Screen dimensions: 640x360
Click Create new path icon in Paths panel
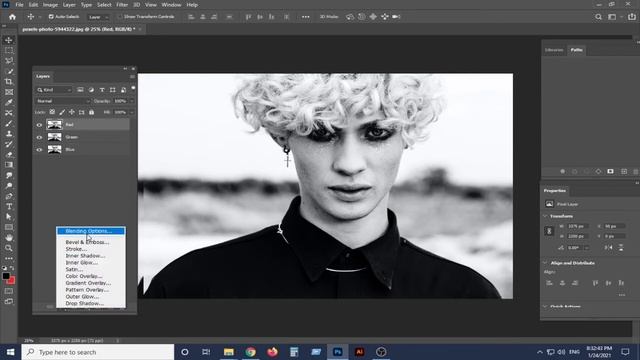pyautogui.click(x=624, y=172)
